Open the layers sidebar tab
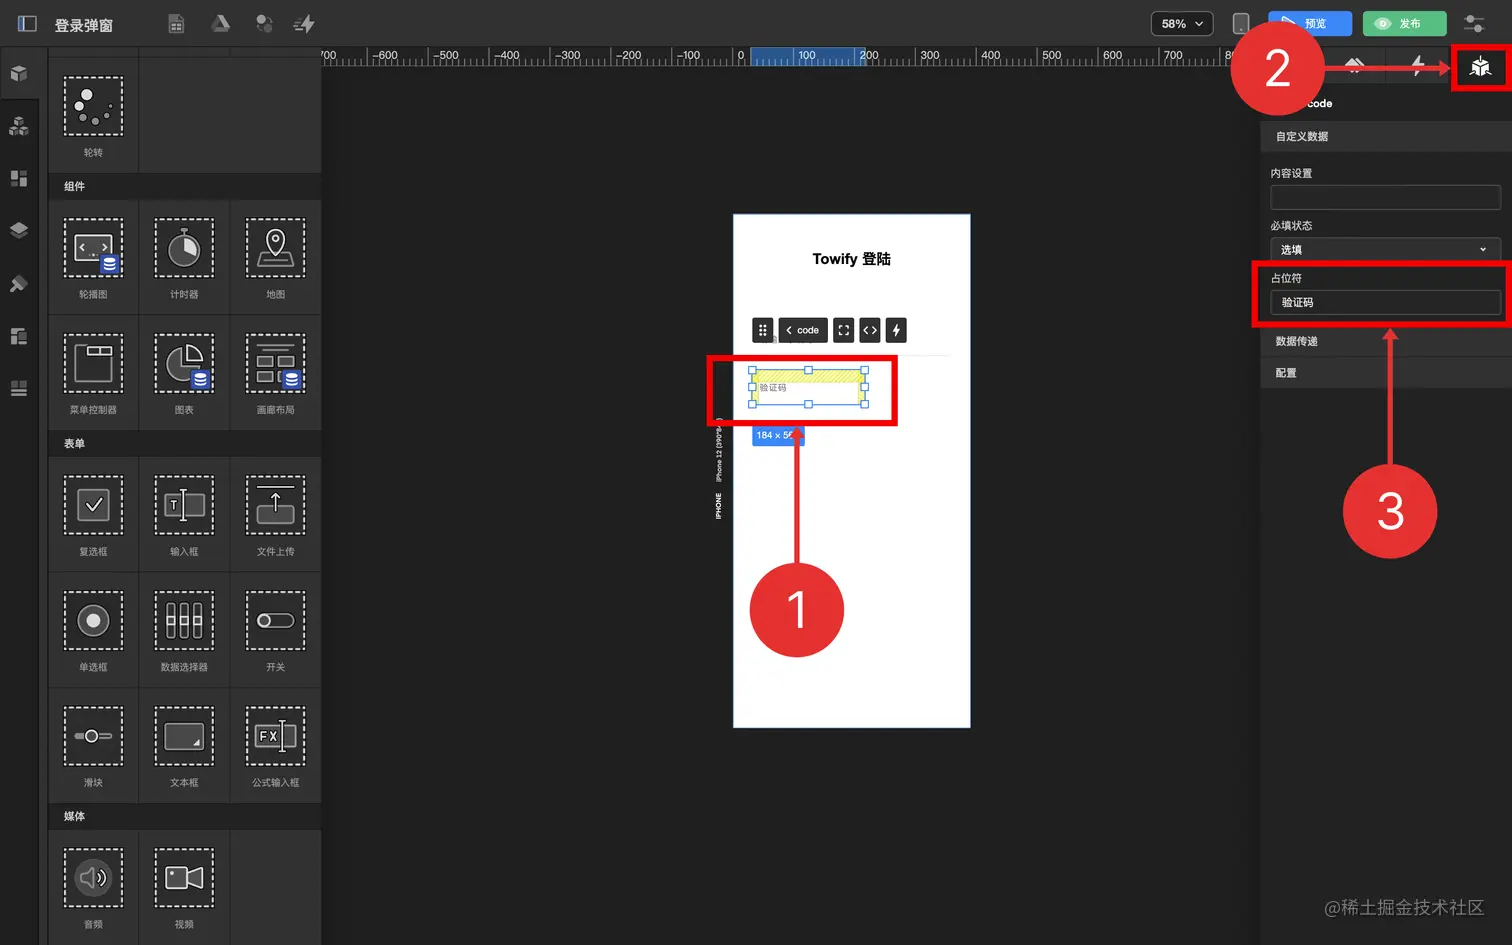 click(x=19, y=230)
